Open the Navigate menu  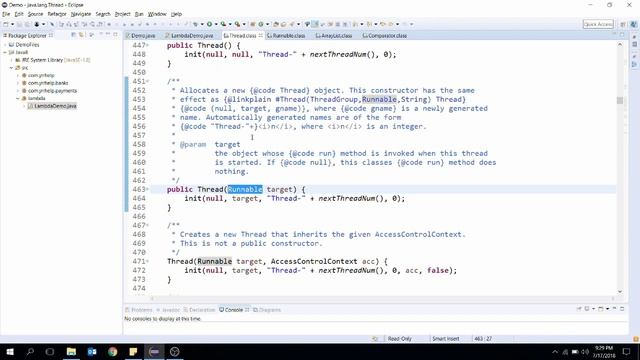tap(81, 14)
